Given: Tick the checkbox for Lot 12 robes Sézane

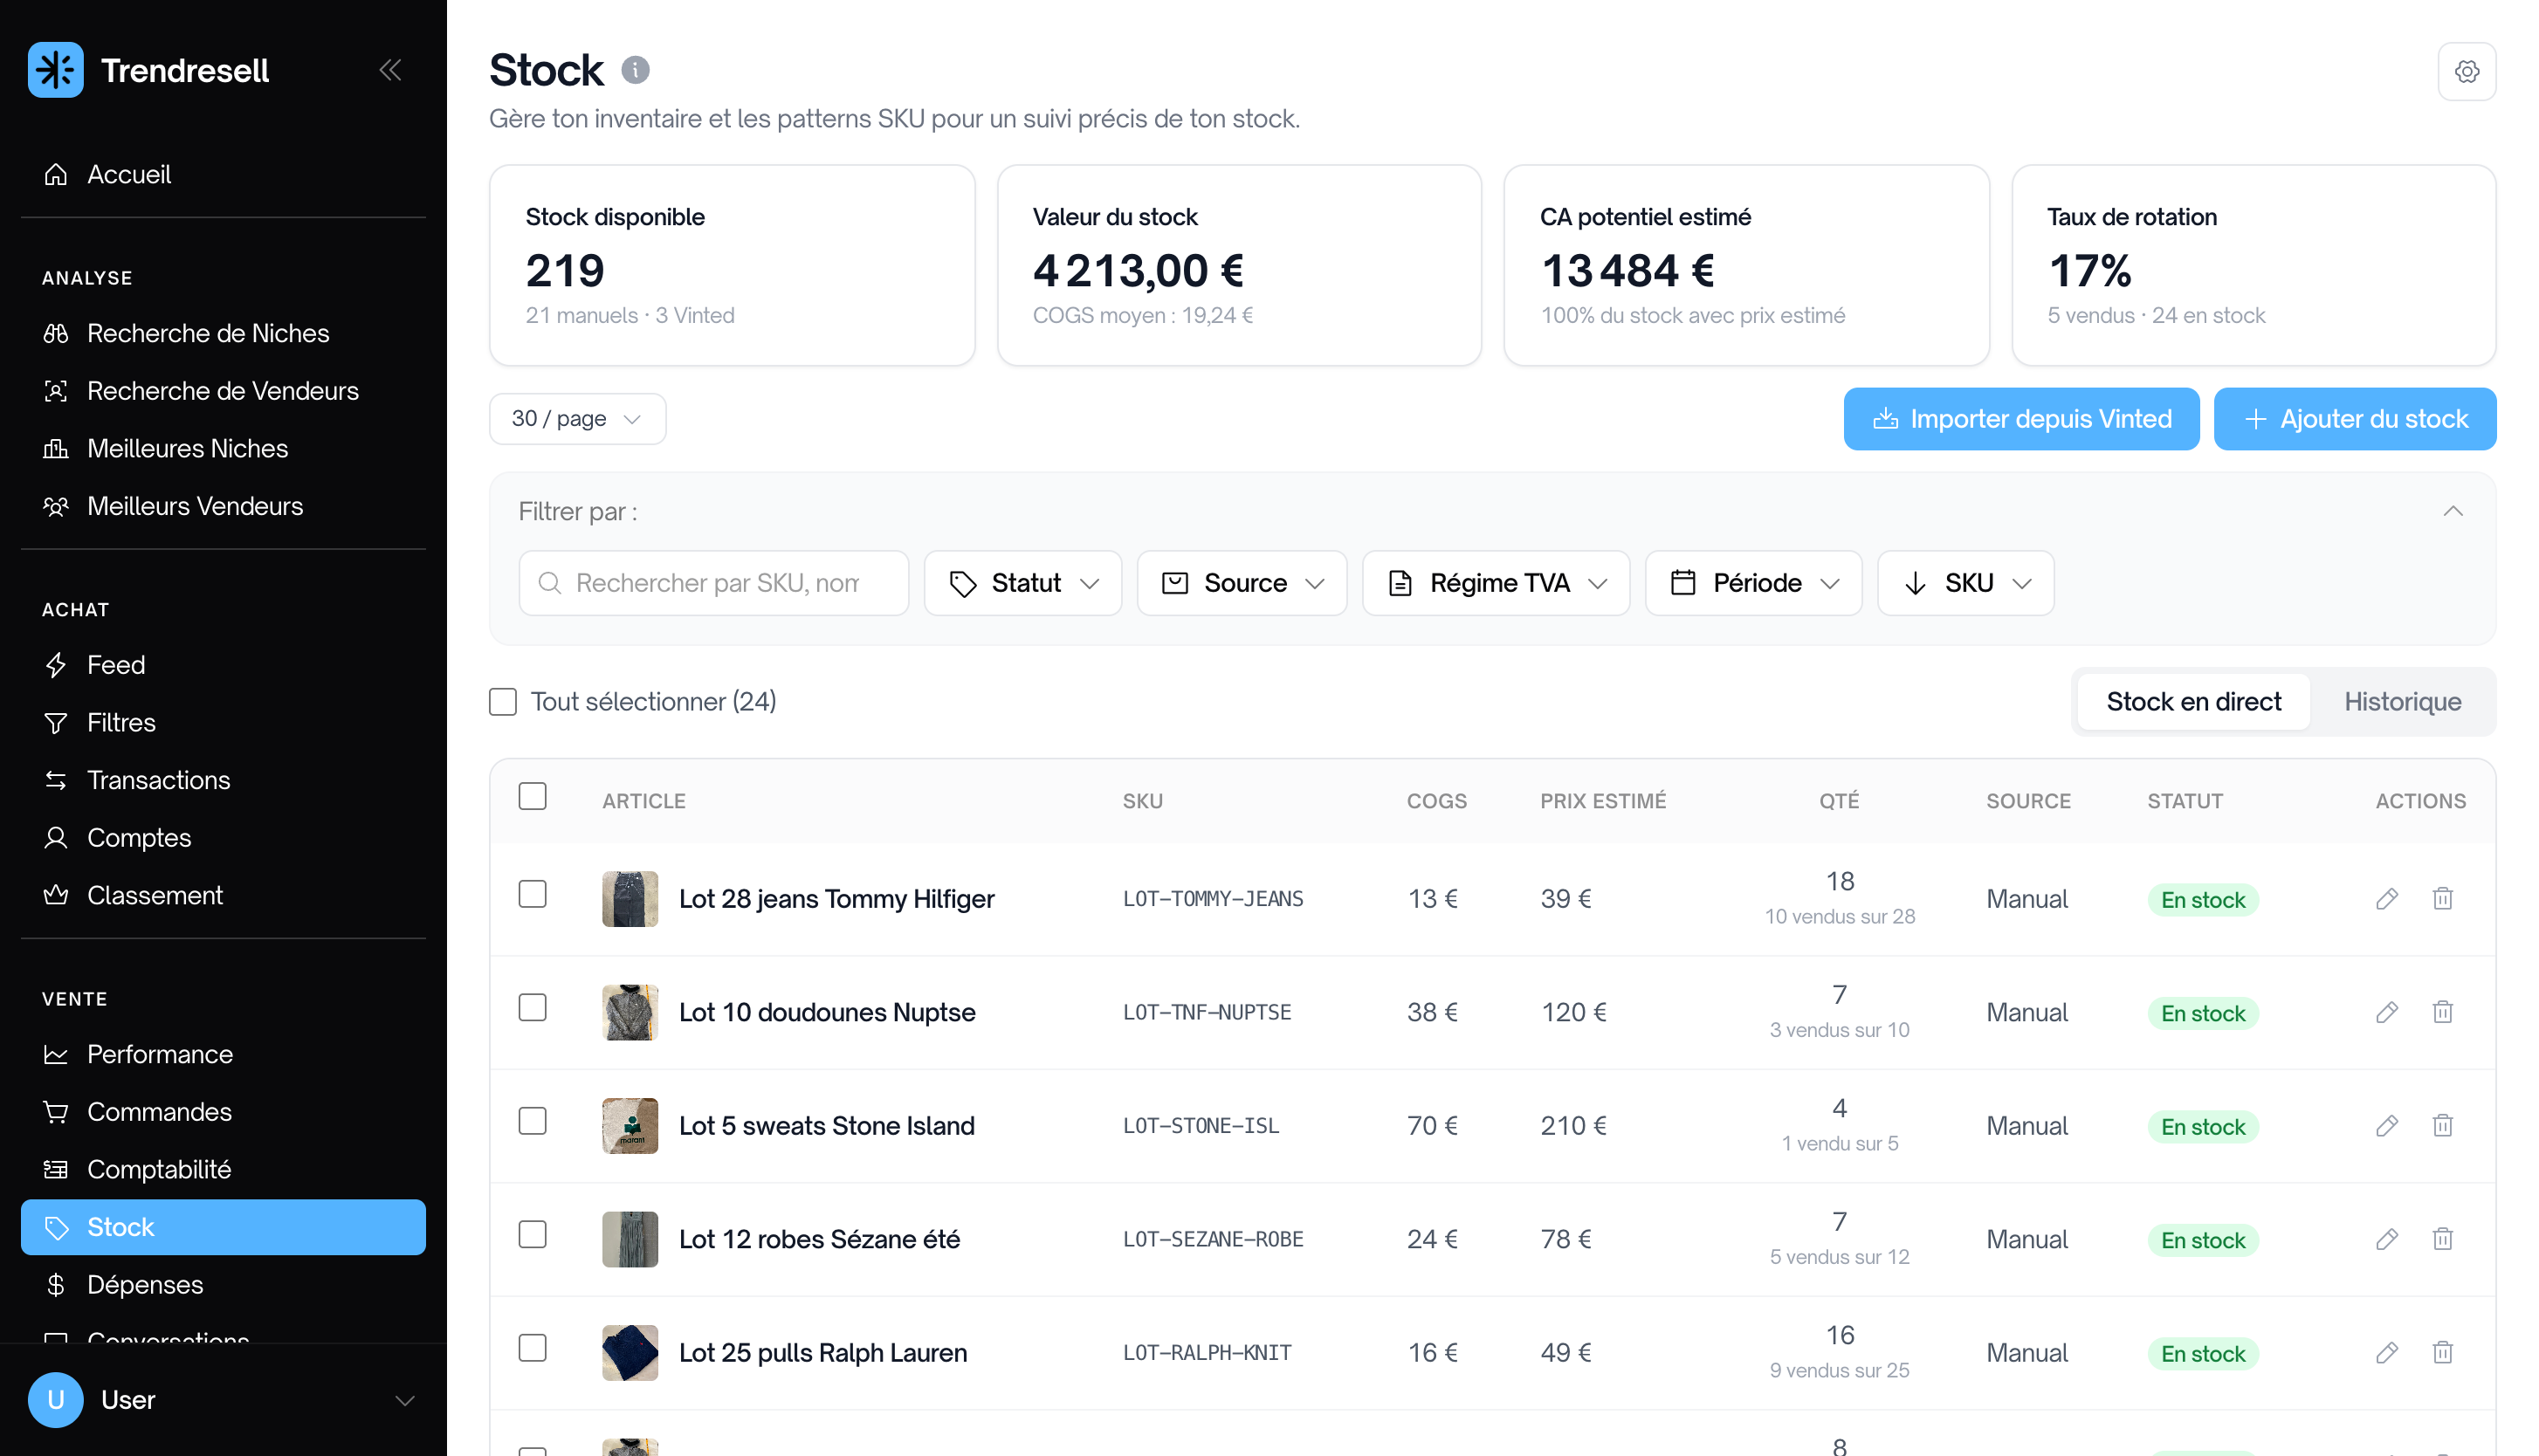Looking at the screenshot, I should pyautogui.click(x=533, y=1234).
